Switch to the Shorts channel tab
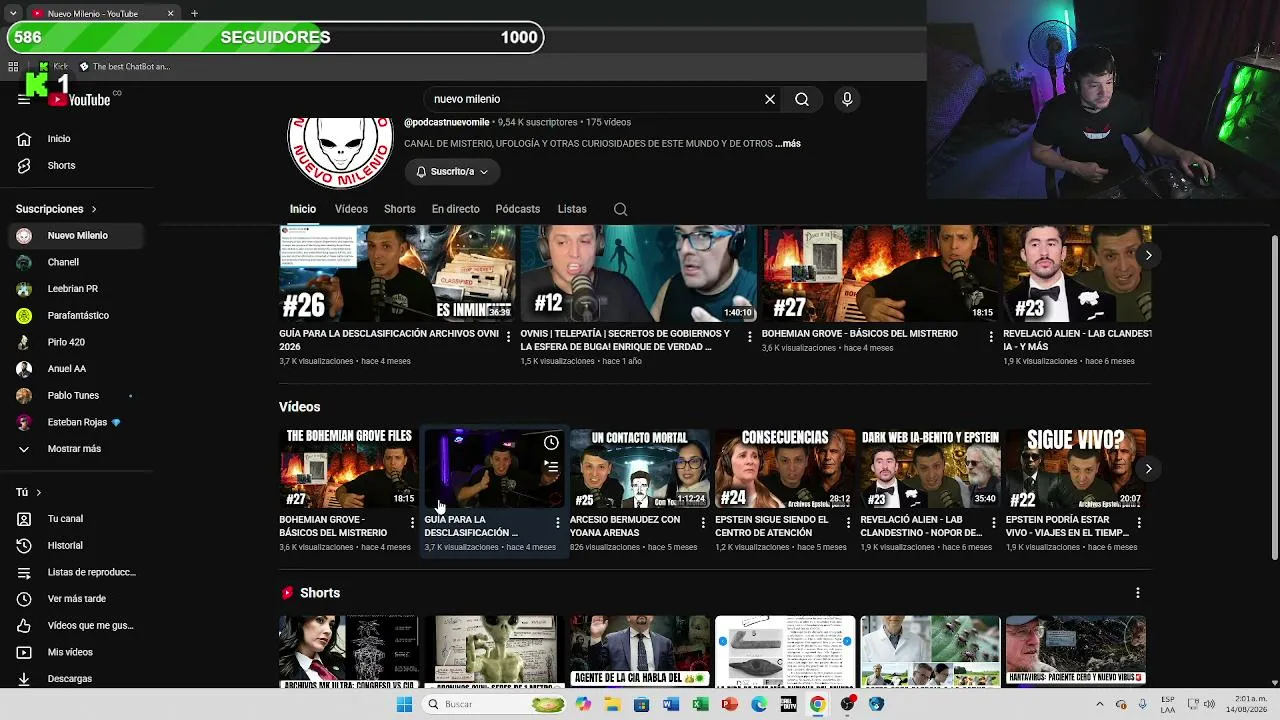The width and height of the screenshot is (1280, 720). click(x=400, y=209)
